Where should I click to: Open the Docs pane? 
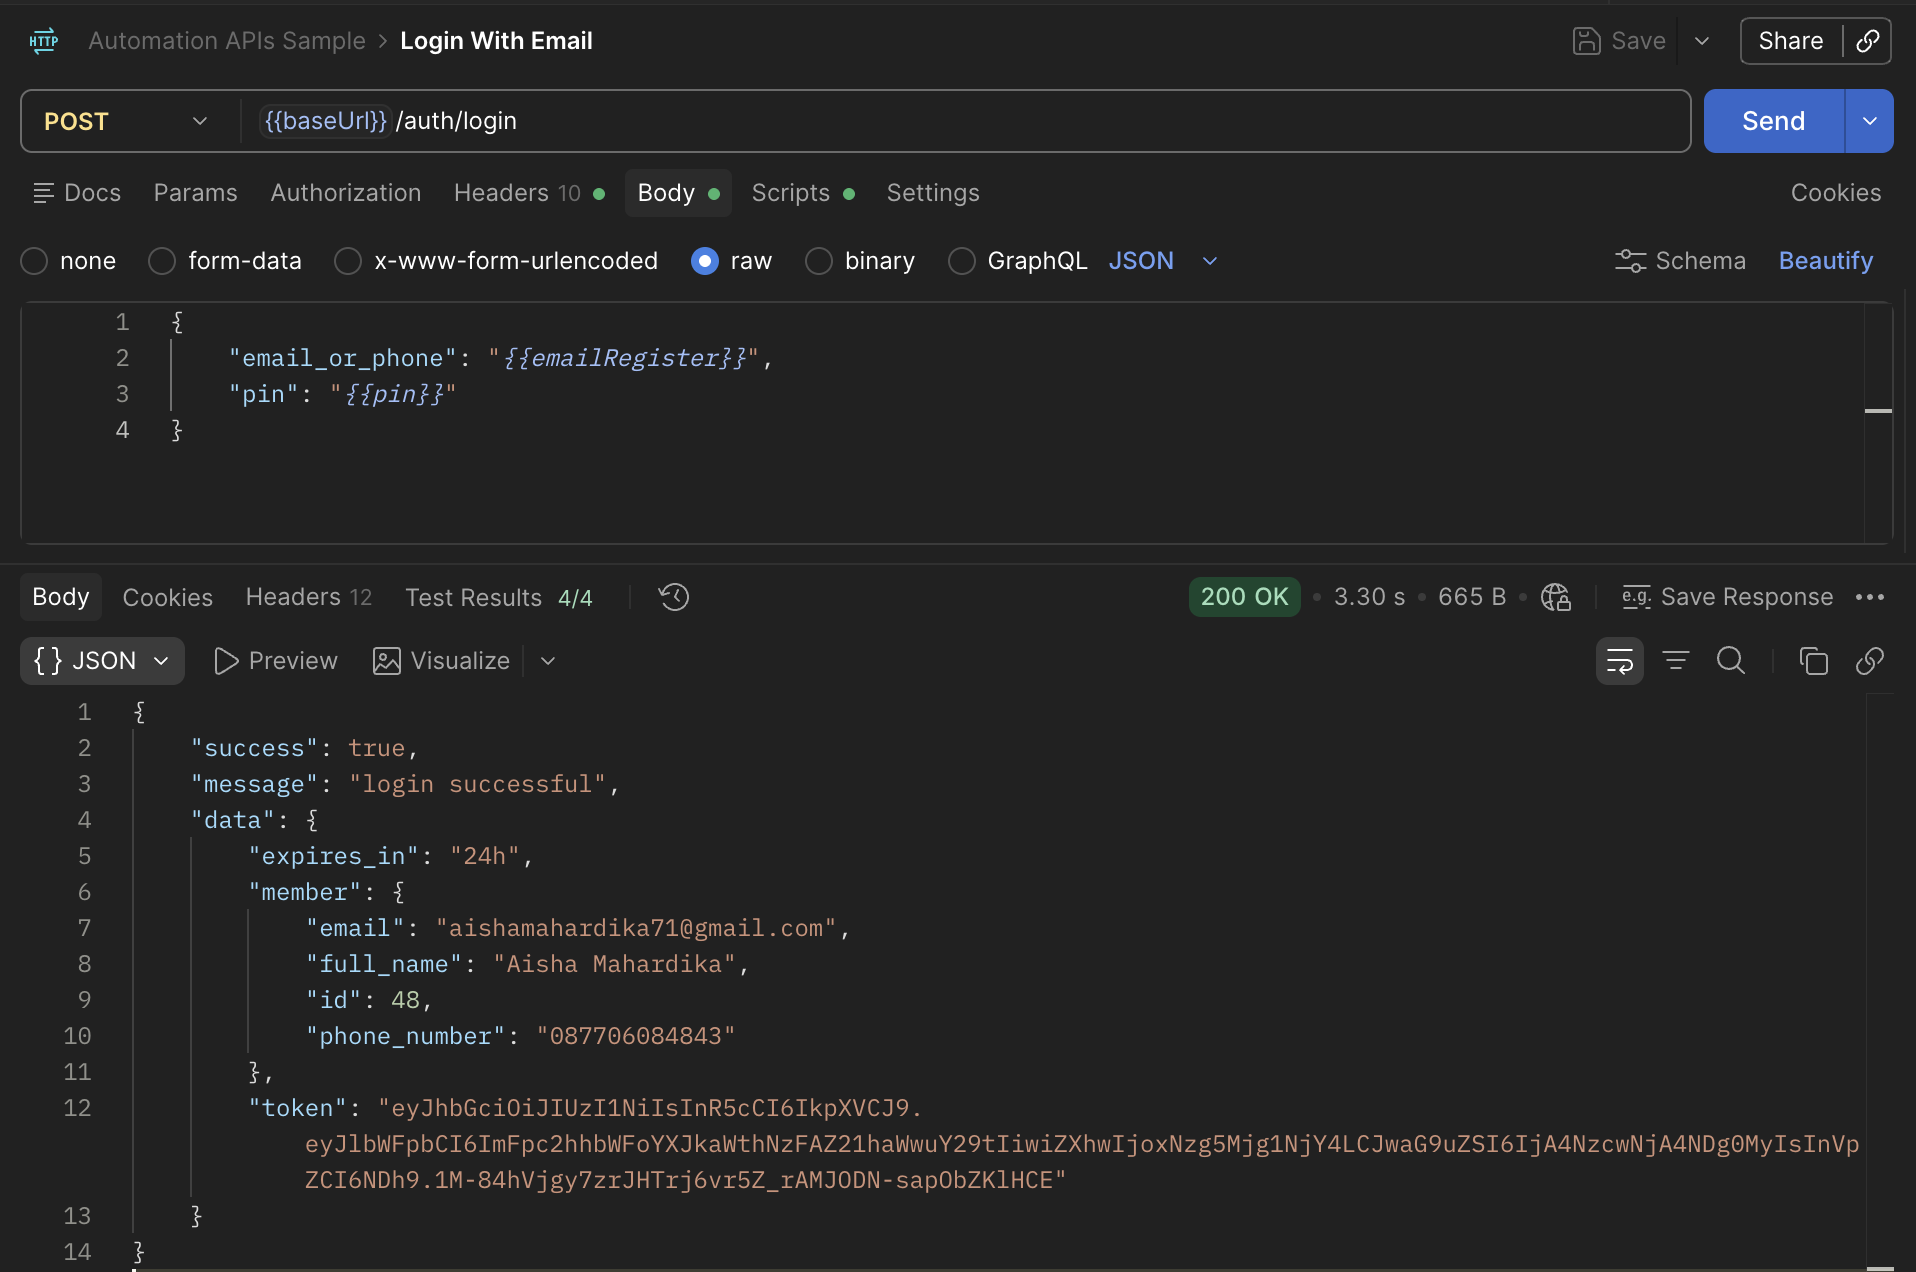(x=77, y=193)
